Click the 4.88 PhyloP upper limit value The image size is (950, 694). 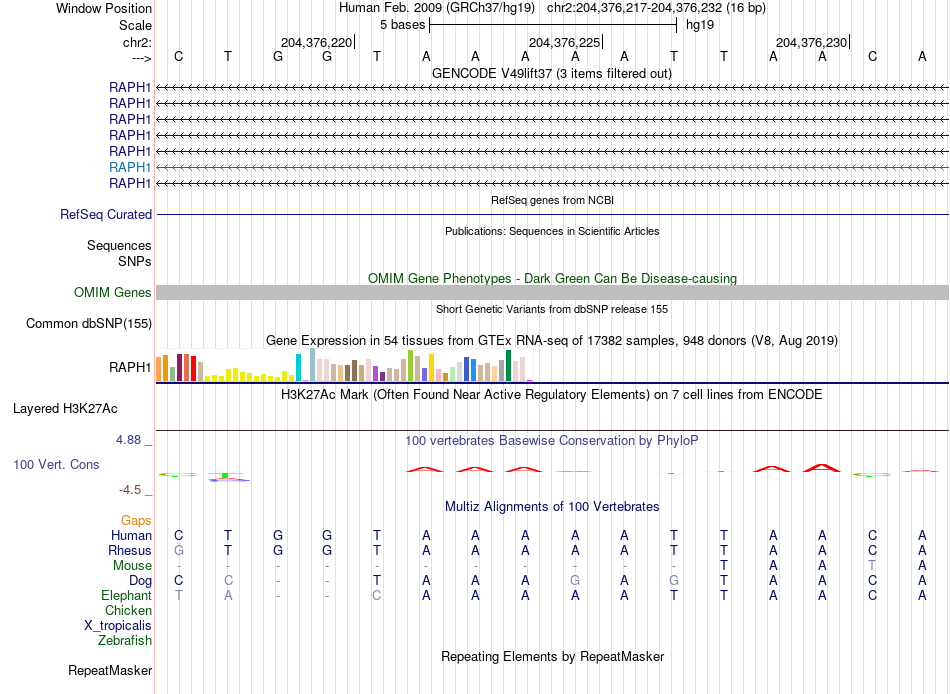coord(128,440)
